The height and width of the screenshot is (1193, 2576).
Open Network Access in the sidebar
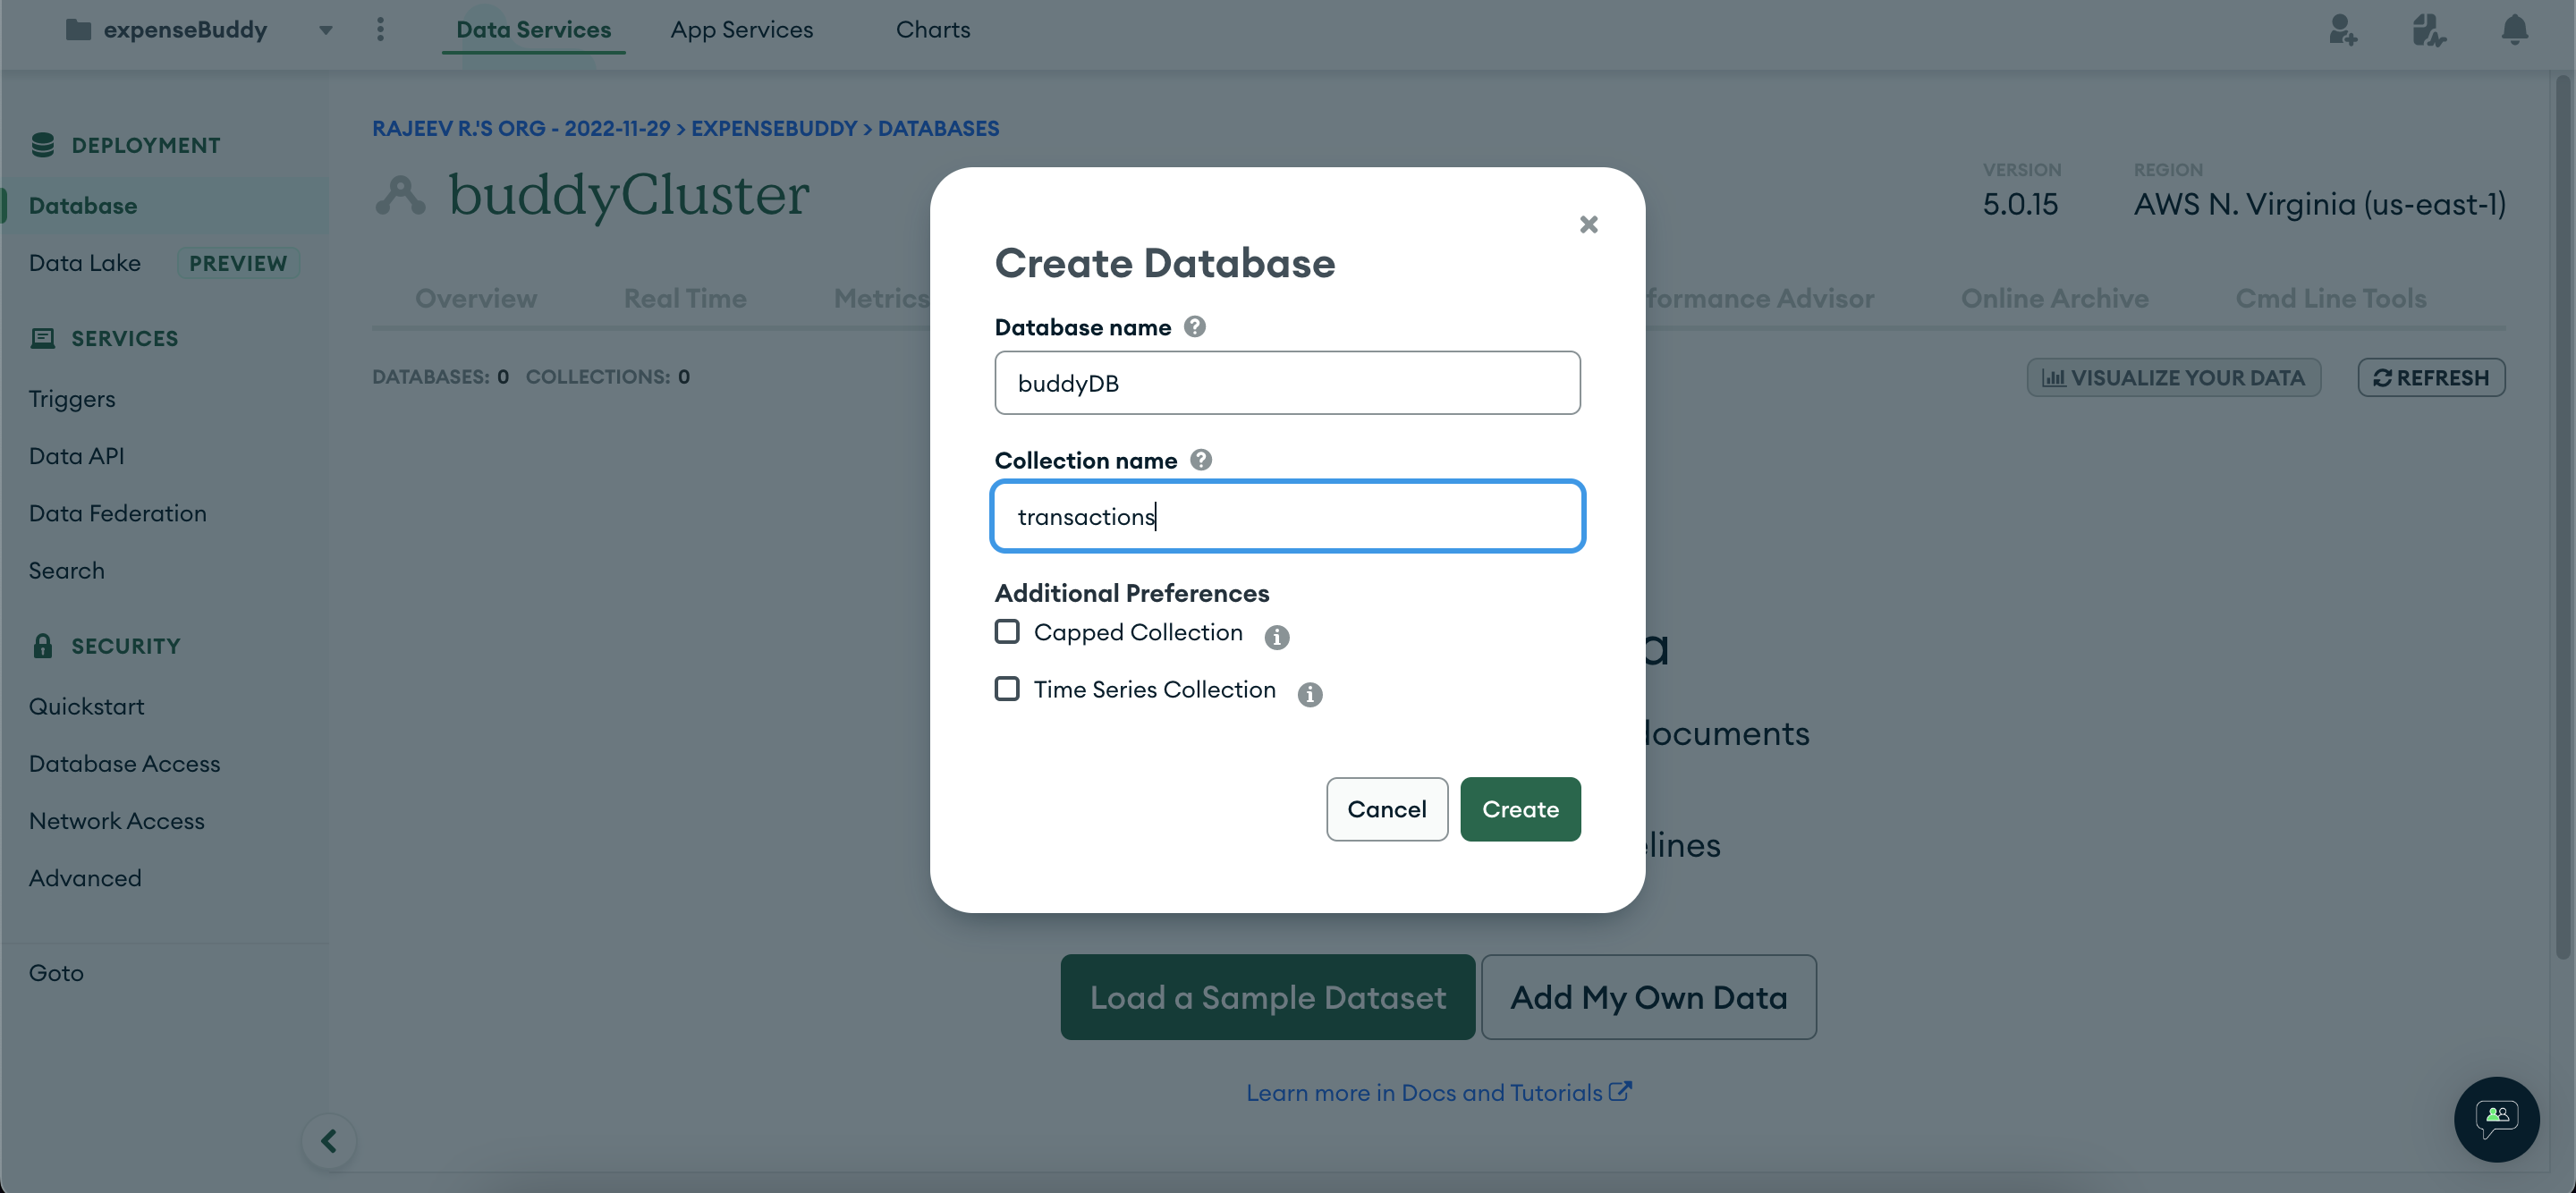pos(116,820)
